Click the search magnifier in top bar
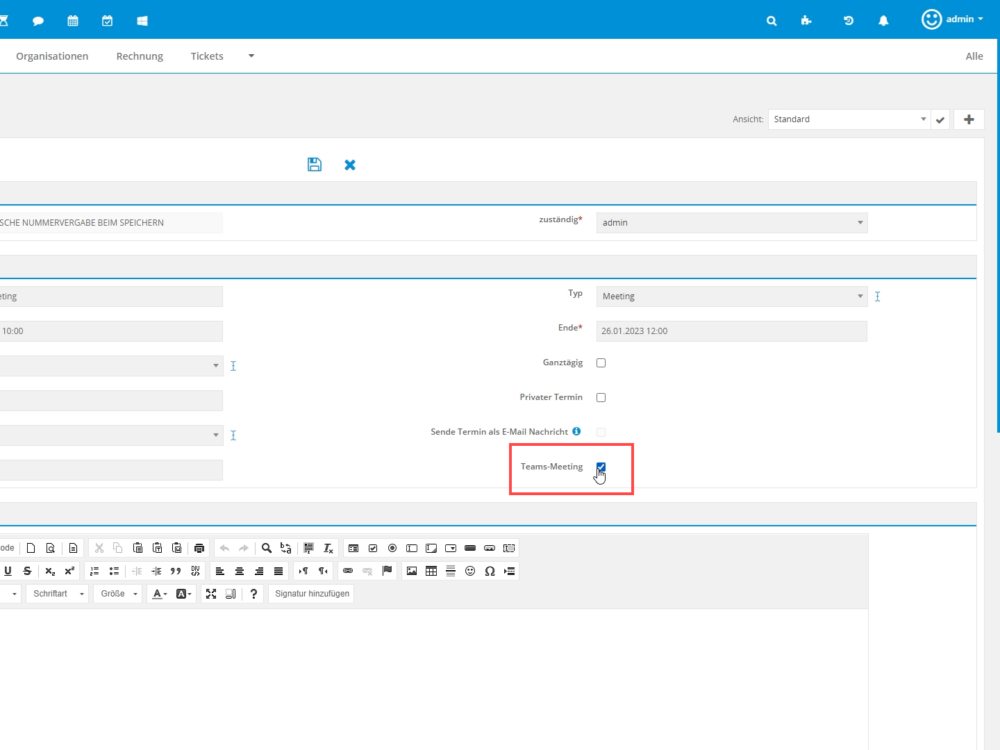The width and height of the screenshot is (1000, 750). click(771, 20)
